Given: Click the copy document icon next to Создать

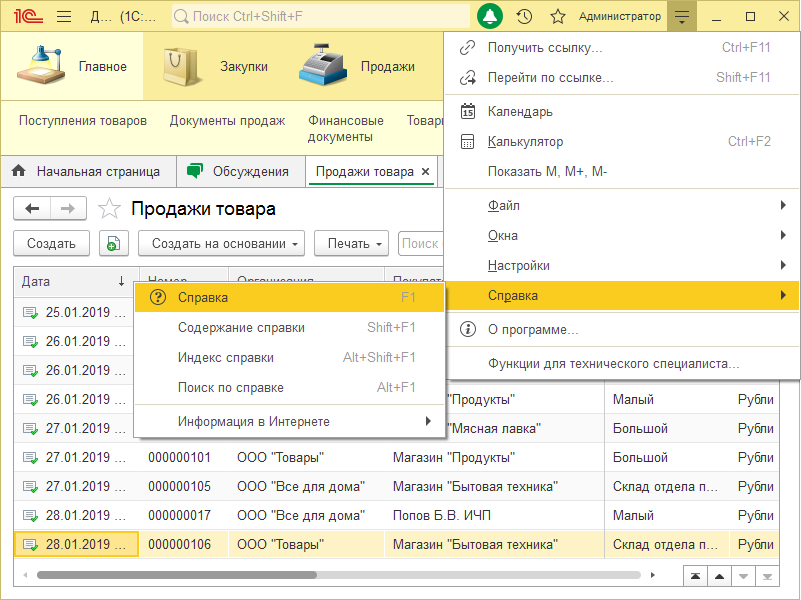Looking at the screenshot, I should click(113, 243).
